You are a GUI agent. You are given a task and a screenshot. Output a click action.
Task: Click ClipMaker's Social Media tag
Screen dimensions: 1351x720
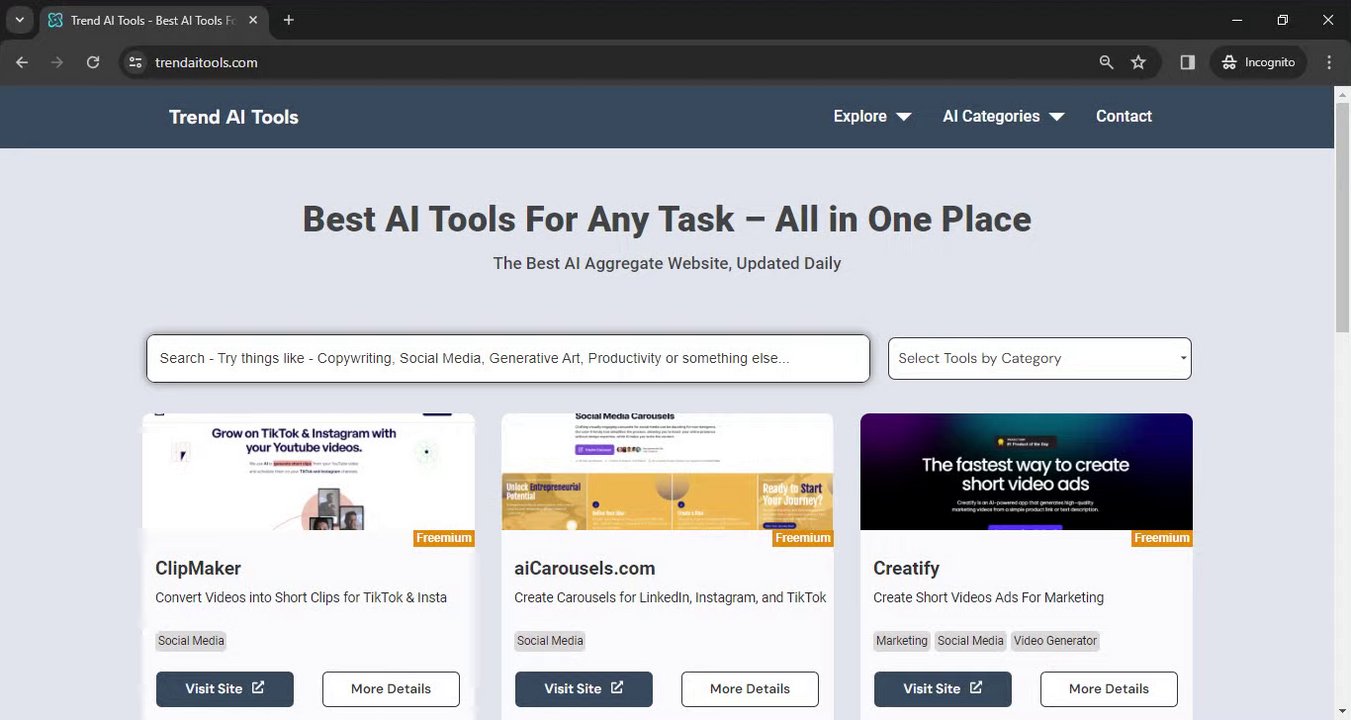191,641
